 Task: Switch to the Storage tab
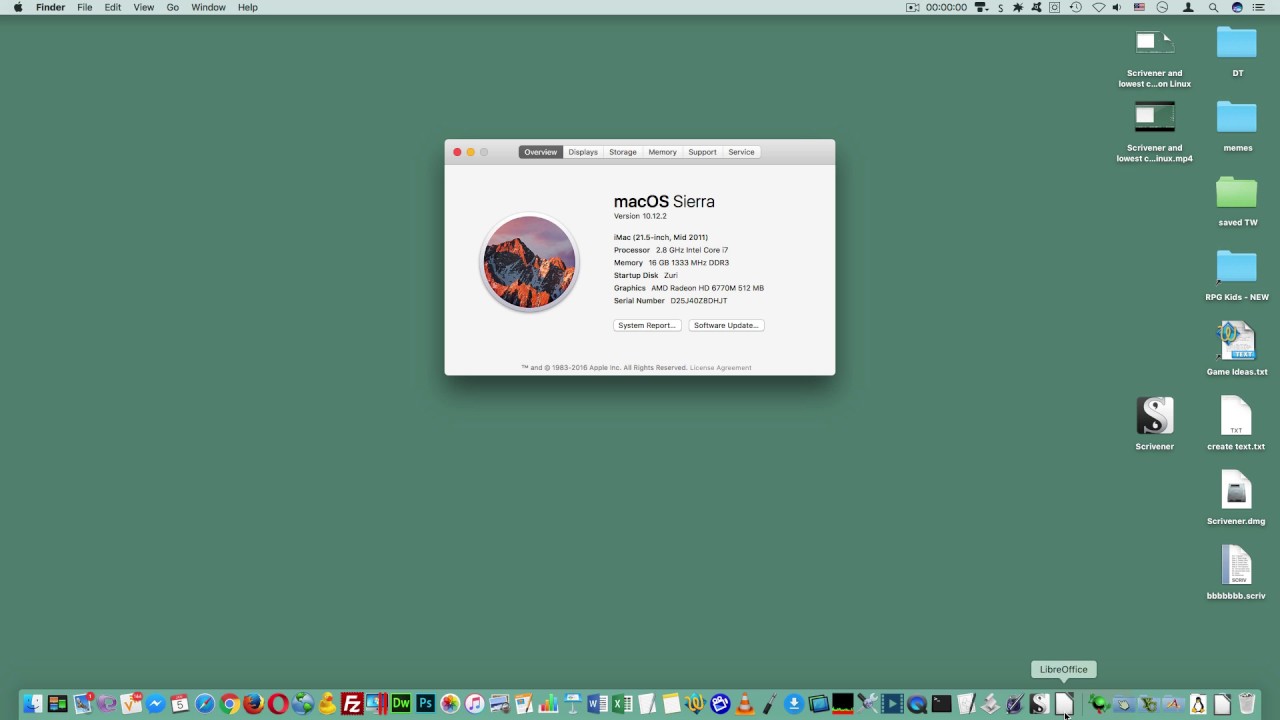coord(623,152)
